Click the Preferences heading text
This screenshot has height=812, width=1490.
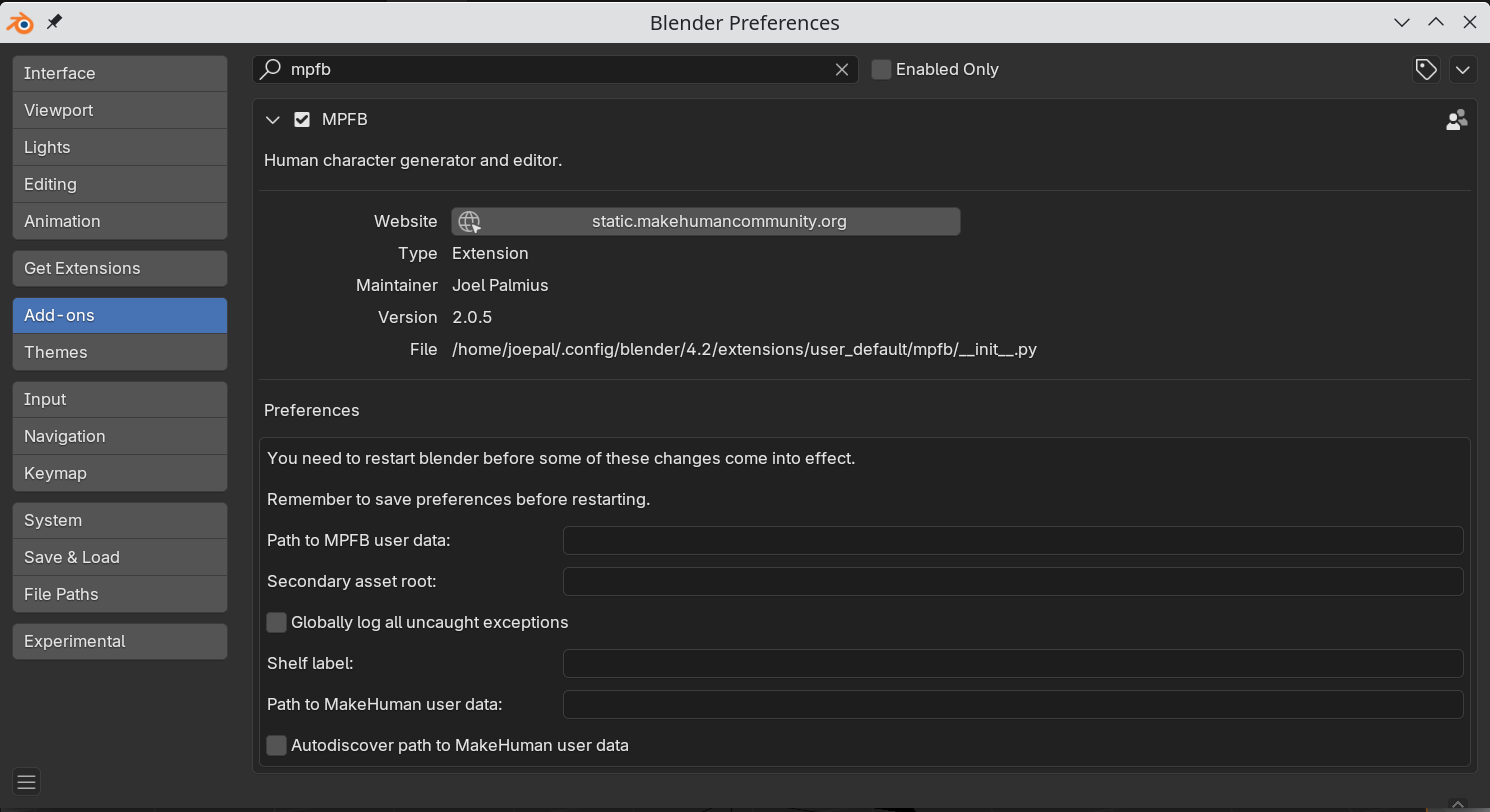tap(312, 411)
